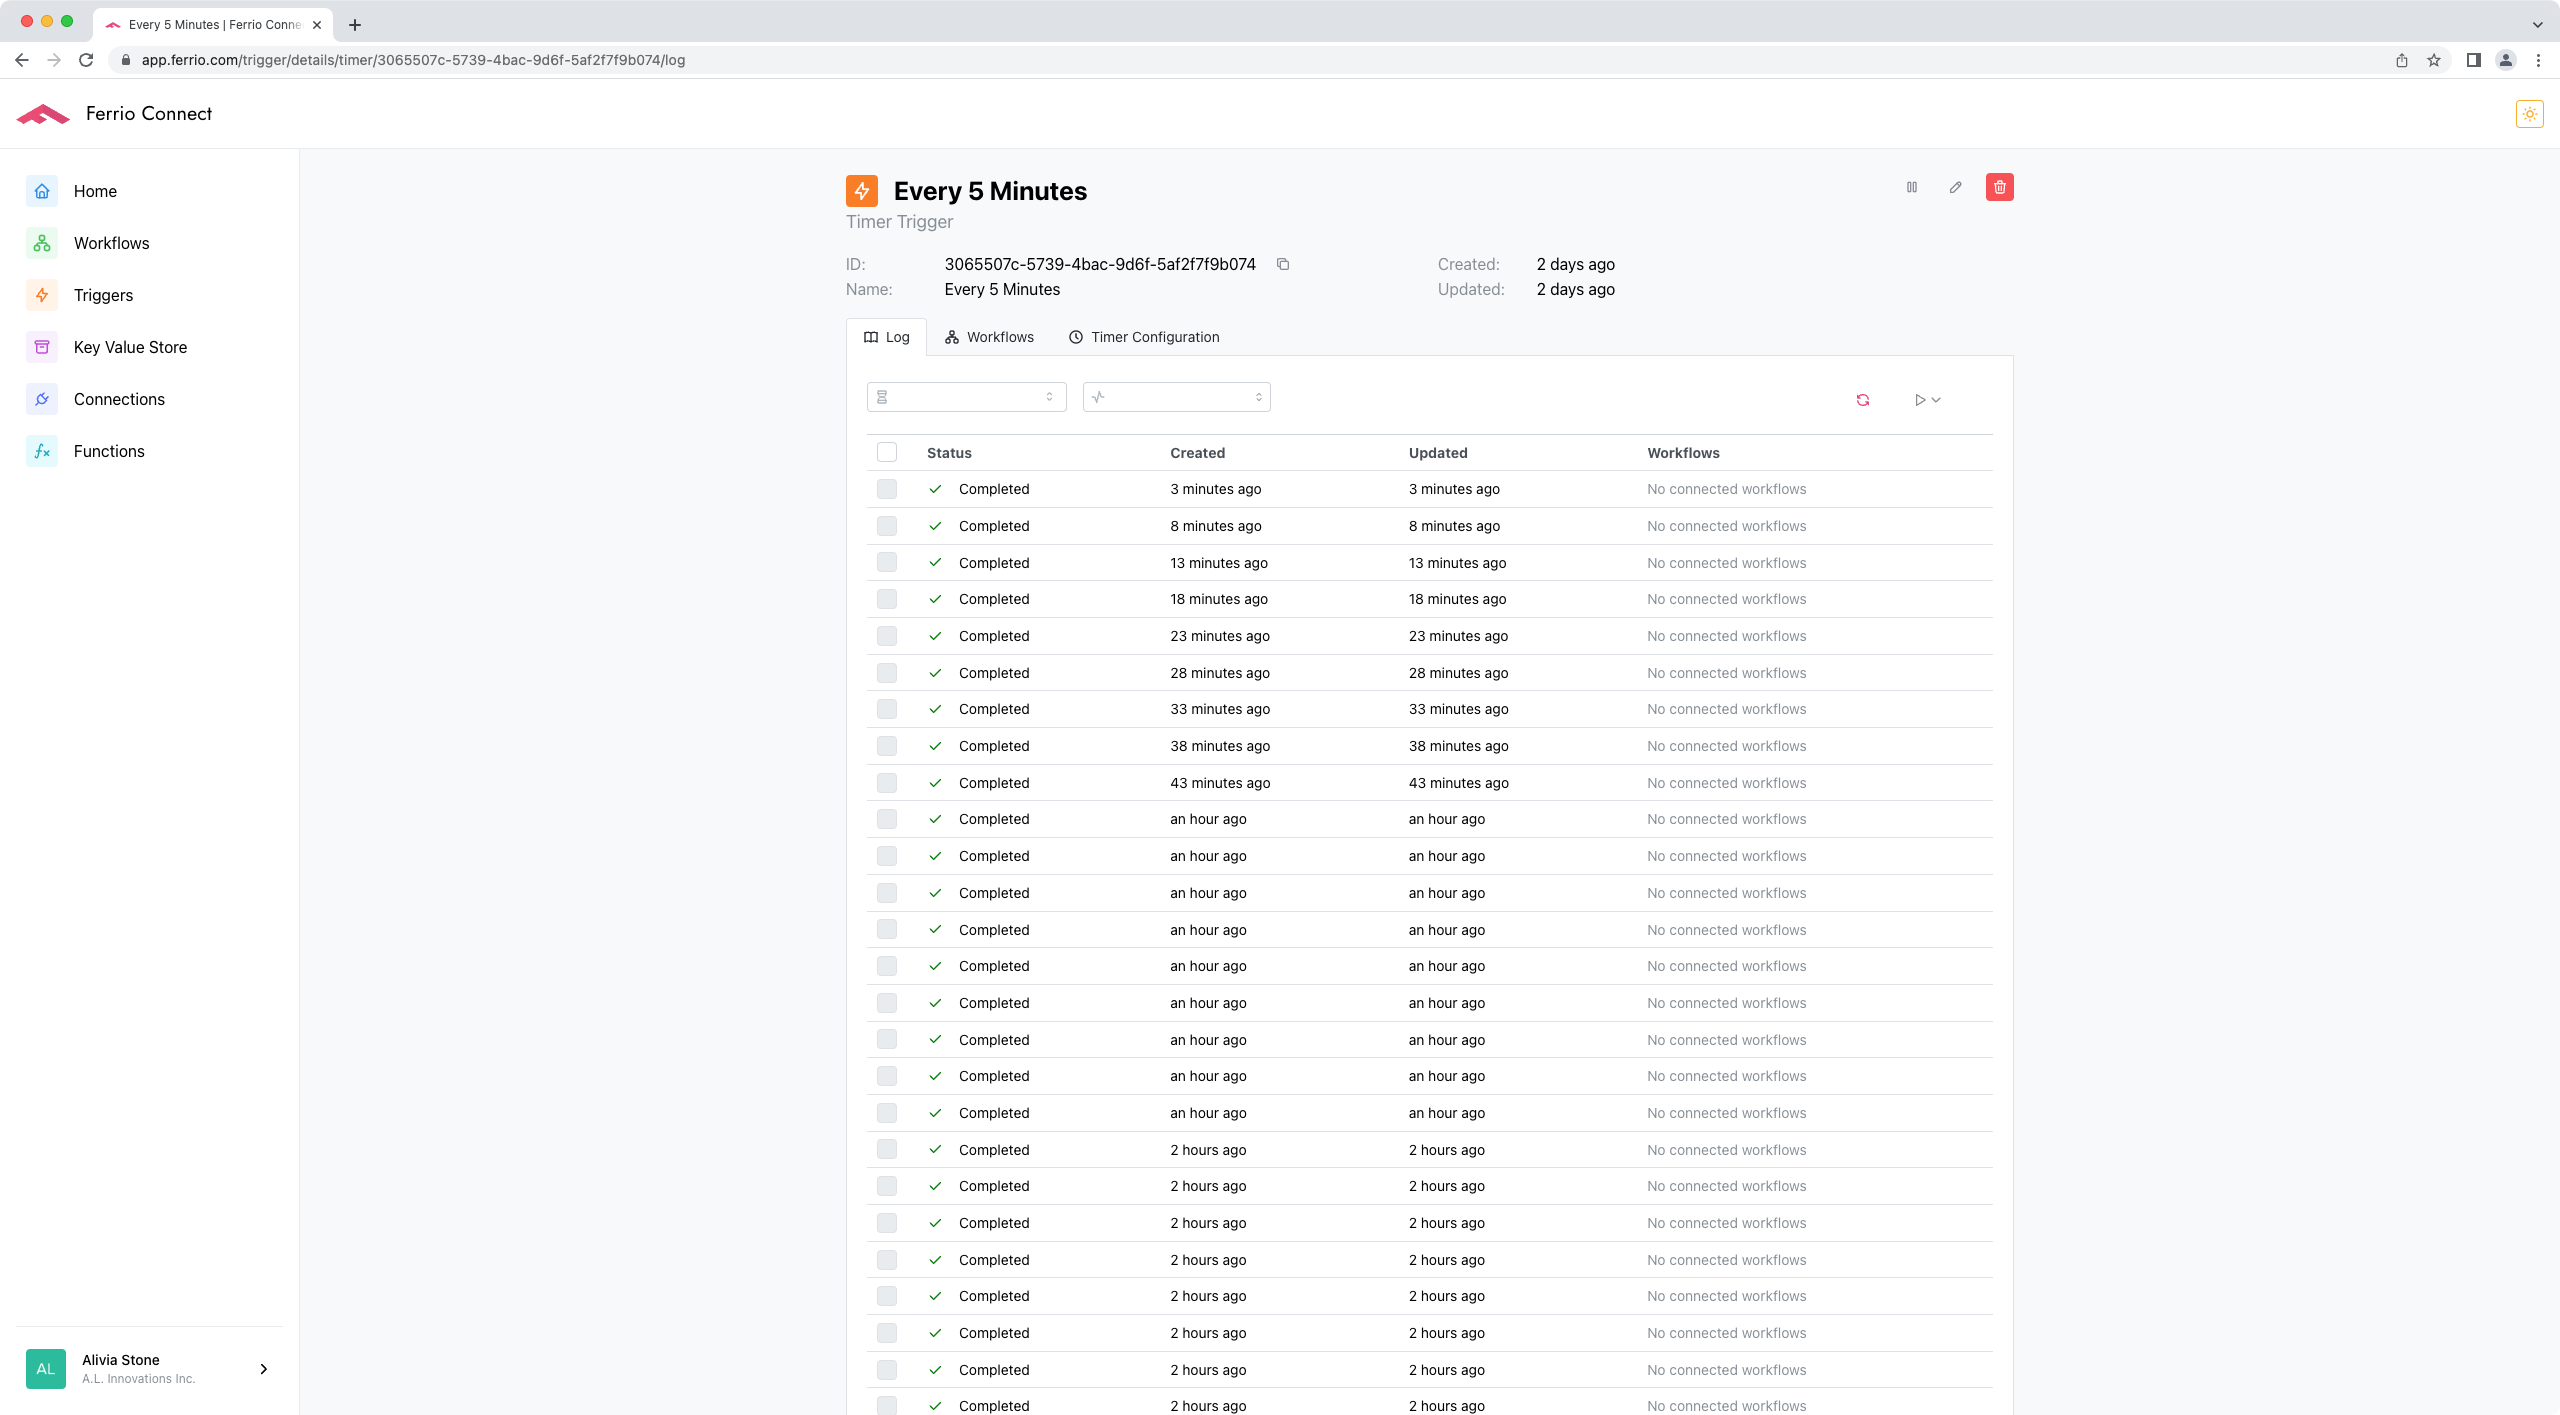Check the log entry from 43 minutes ago
The width and height of the screenshot is (2560, 1415).
coord(887,783)
